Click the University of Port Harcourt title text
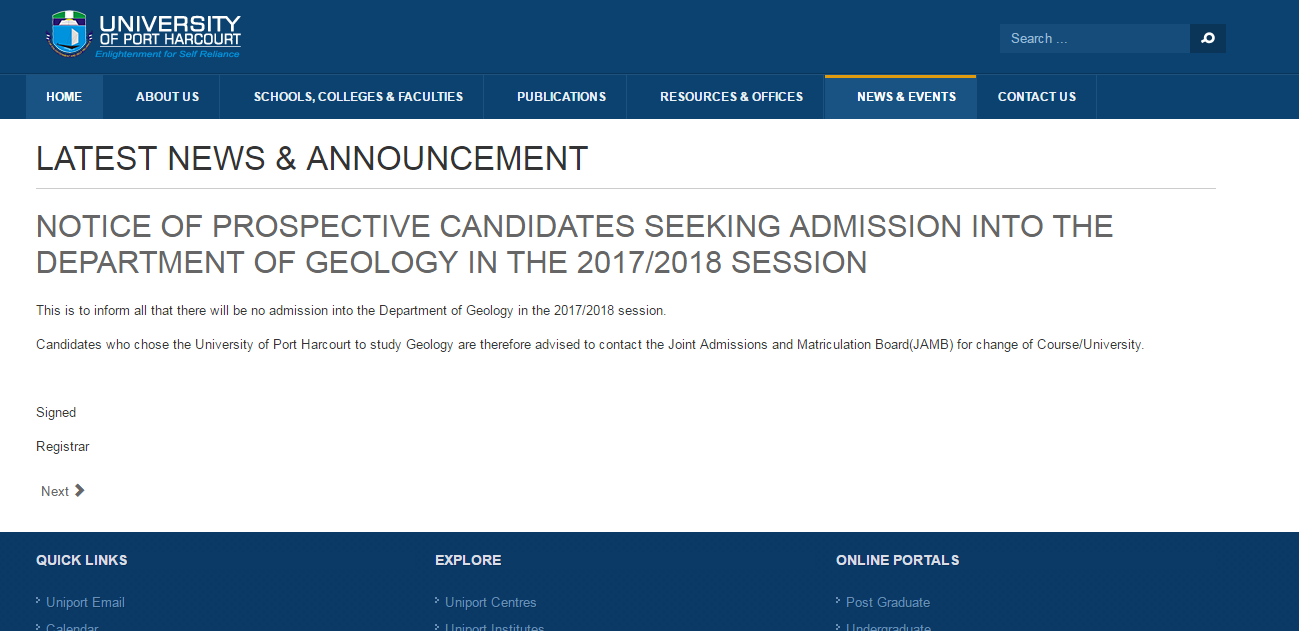 pyautogui.click(x=169, y=35)
